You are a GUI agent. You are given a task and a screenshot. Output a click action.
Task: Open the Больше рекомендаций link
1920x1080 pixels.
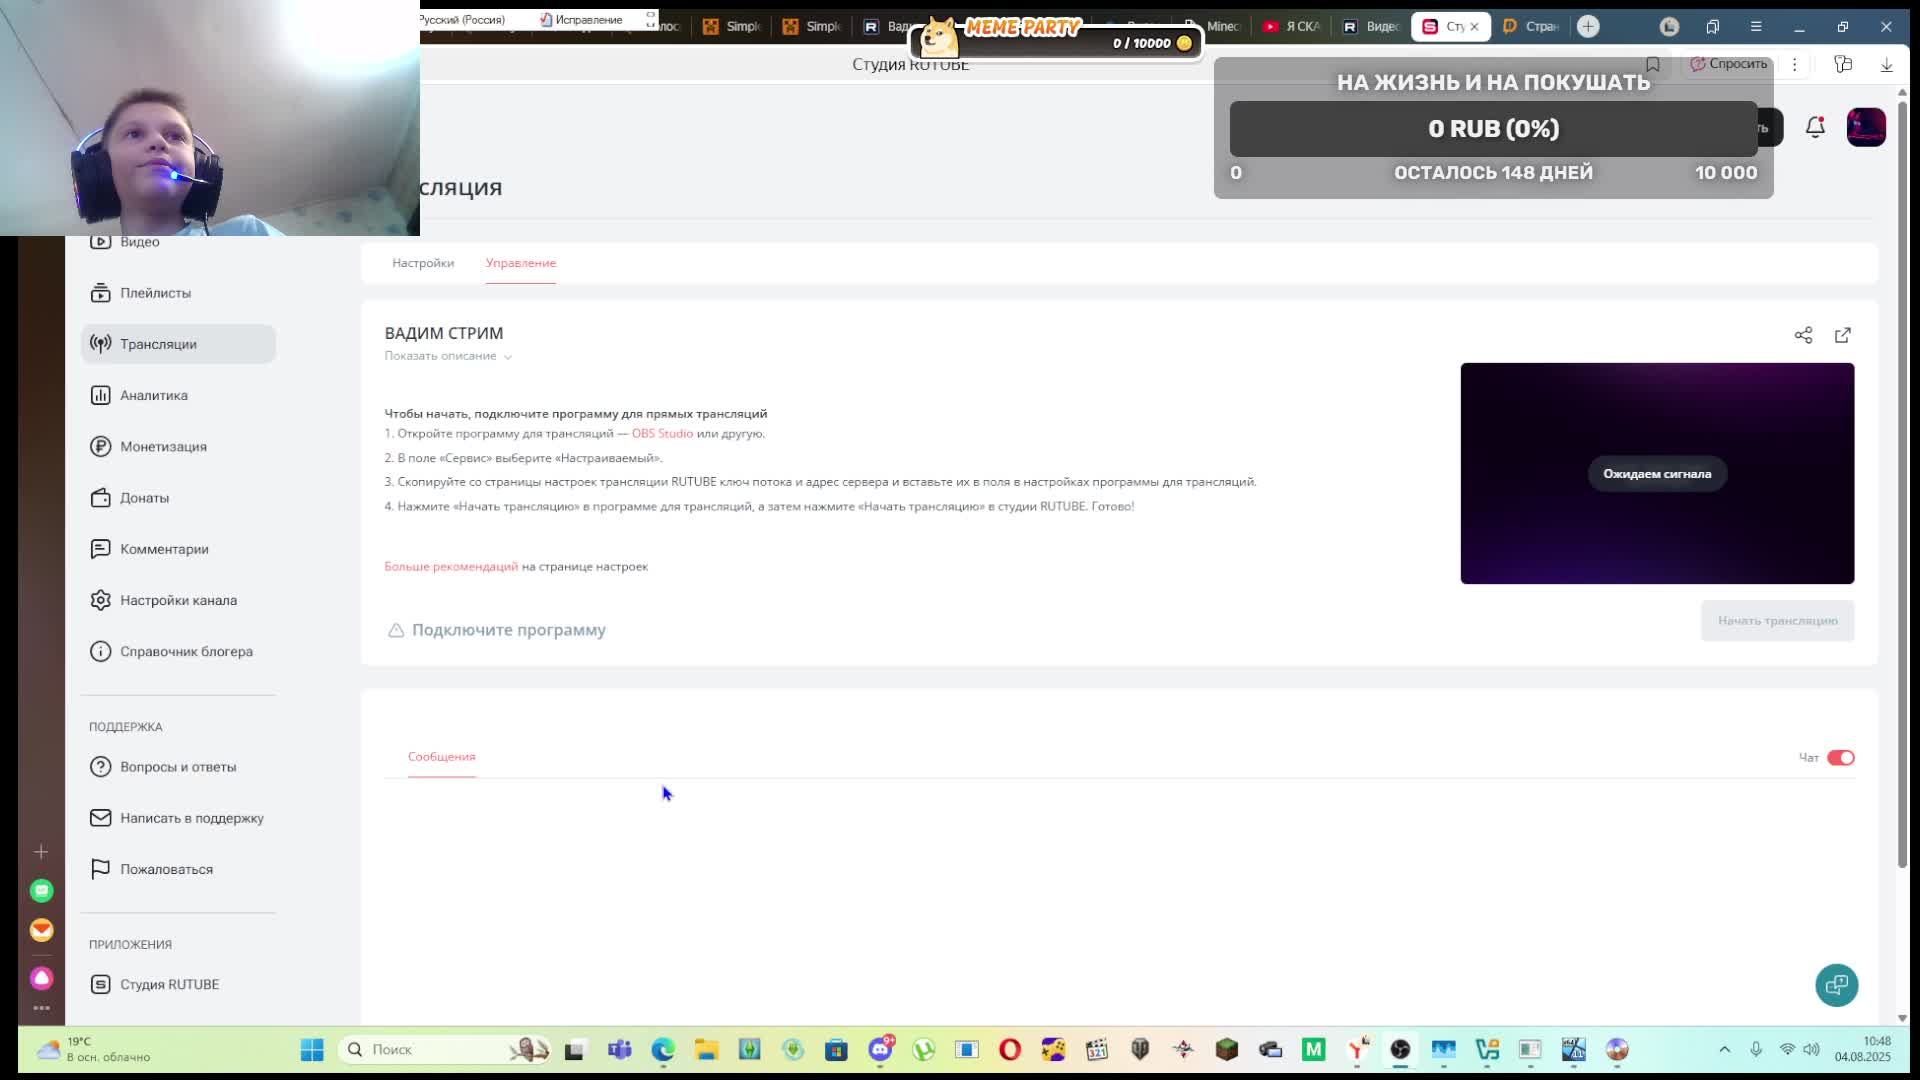tap(451, 566)
